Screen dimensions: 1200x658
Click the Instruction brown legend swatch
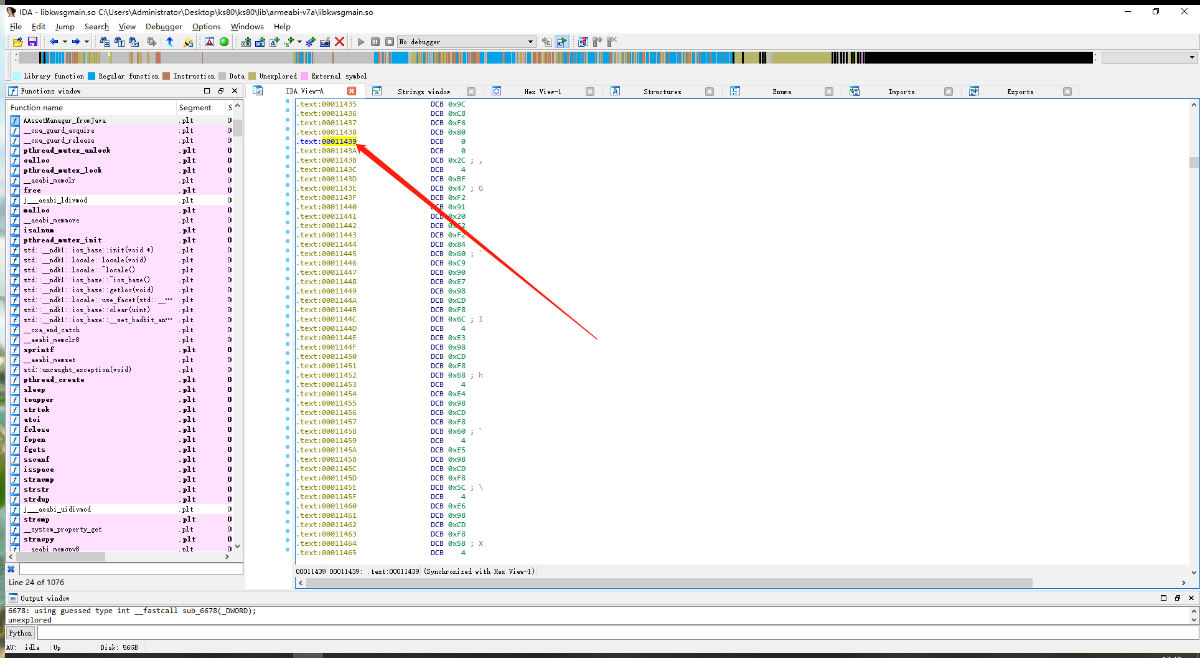click(167, 76)
